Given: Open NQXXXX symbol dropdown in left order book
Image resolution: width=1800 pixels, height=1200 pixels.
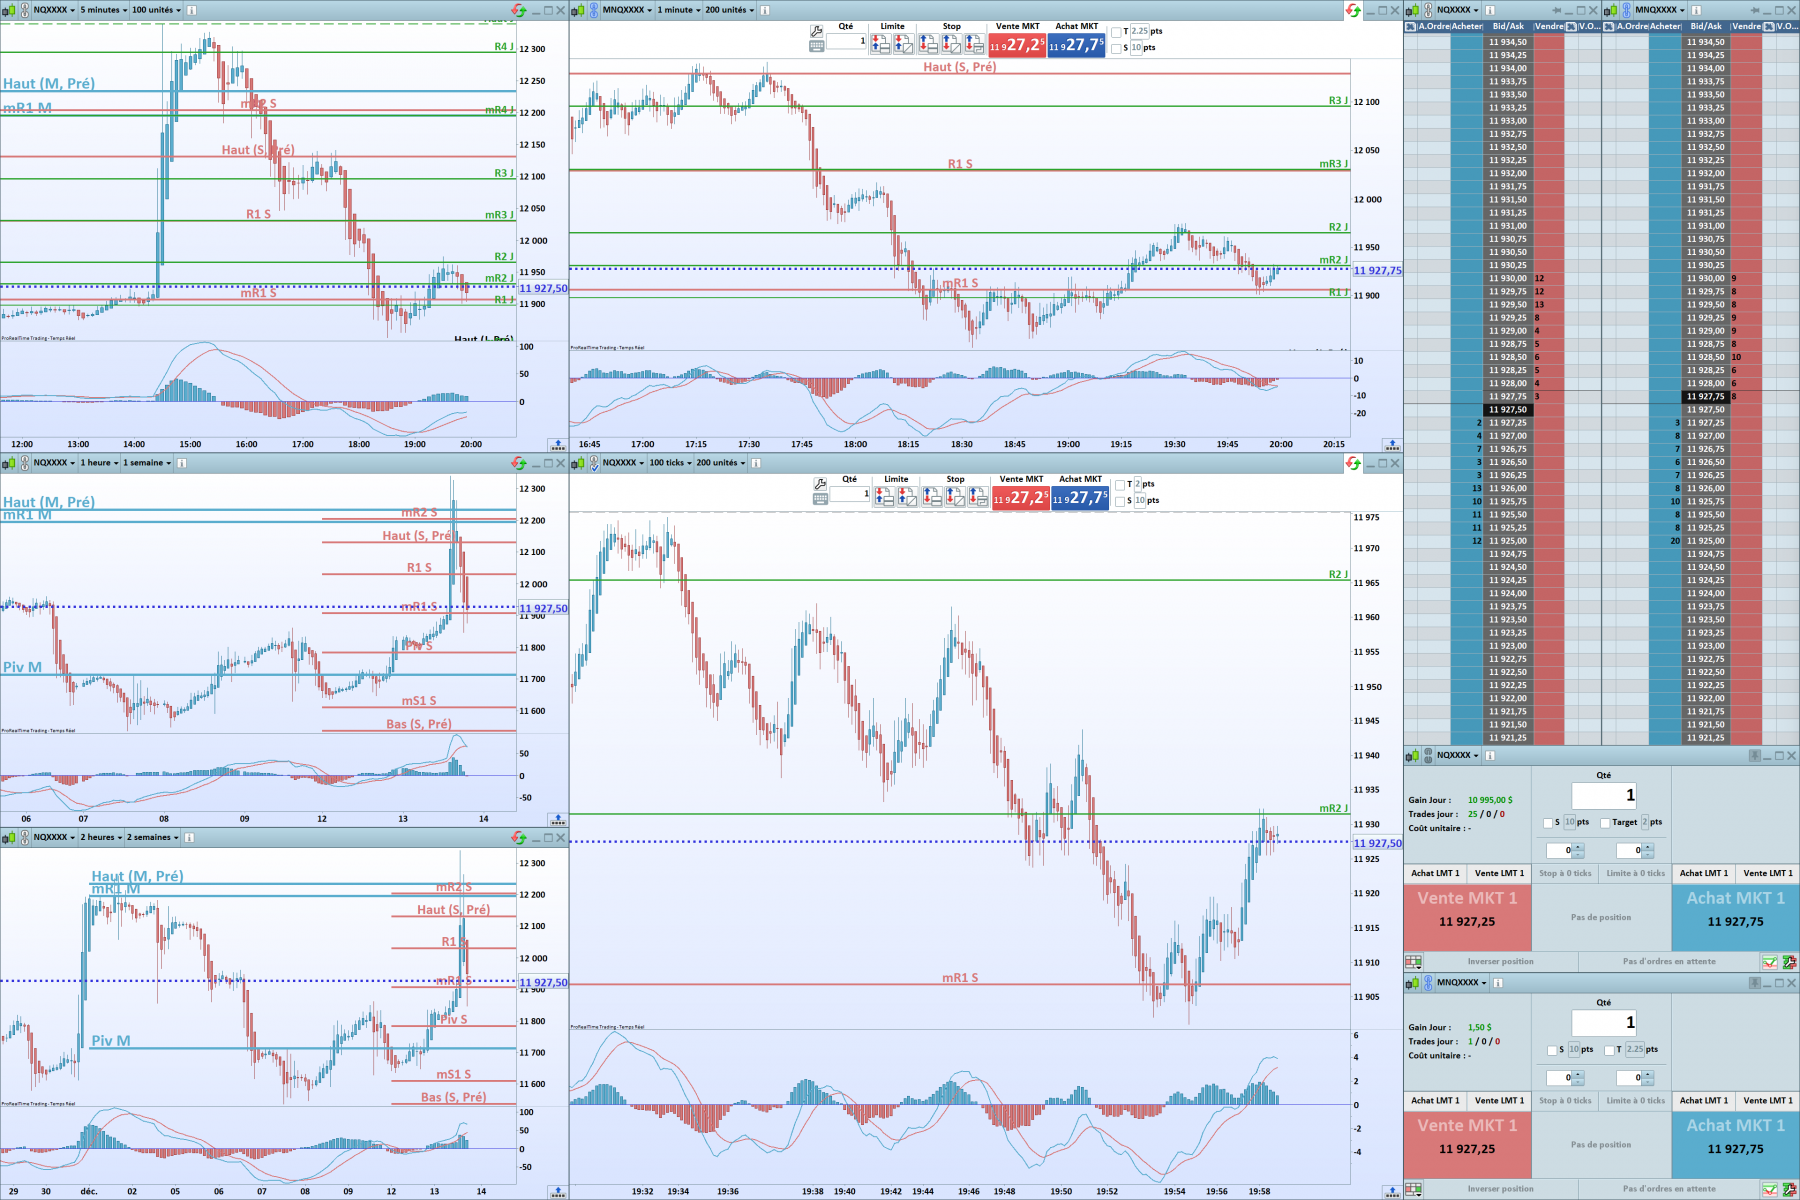Looking at the screenshot, I should tap(1457, 10).
